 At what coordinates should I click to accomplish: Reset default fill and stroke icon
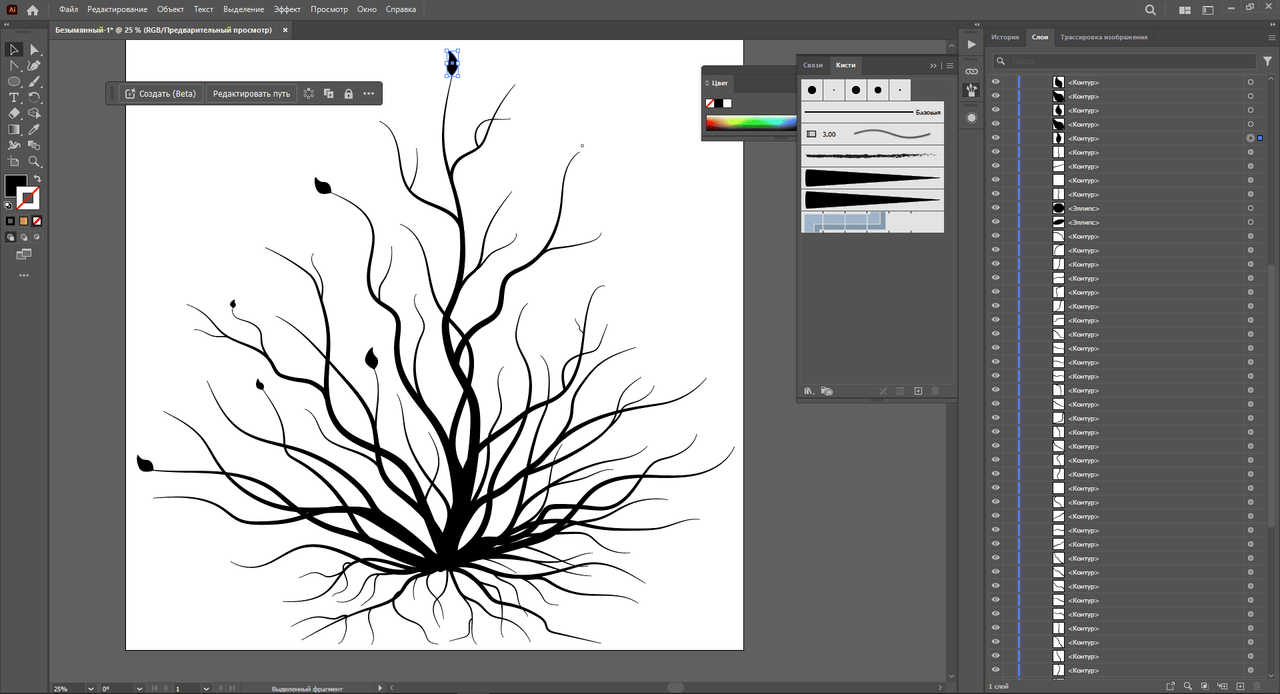(9, 205)
